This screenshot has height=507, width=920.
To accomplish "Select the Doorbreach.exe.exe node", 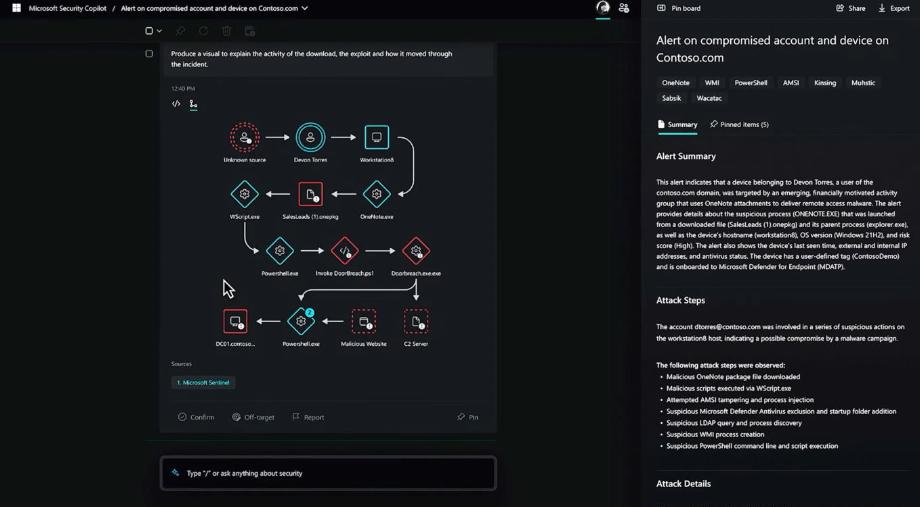I will click(416, 251).
